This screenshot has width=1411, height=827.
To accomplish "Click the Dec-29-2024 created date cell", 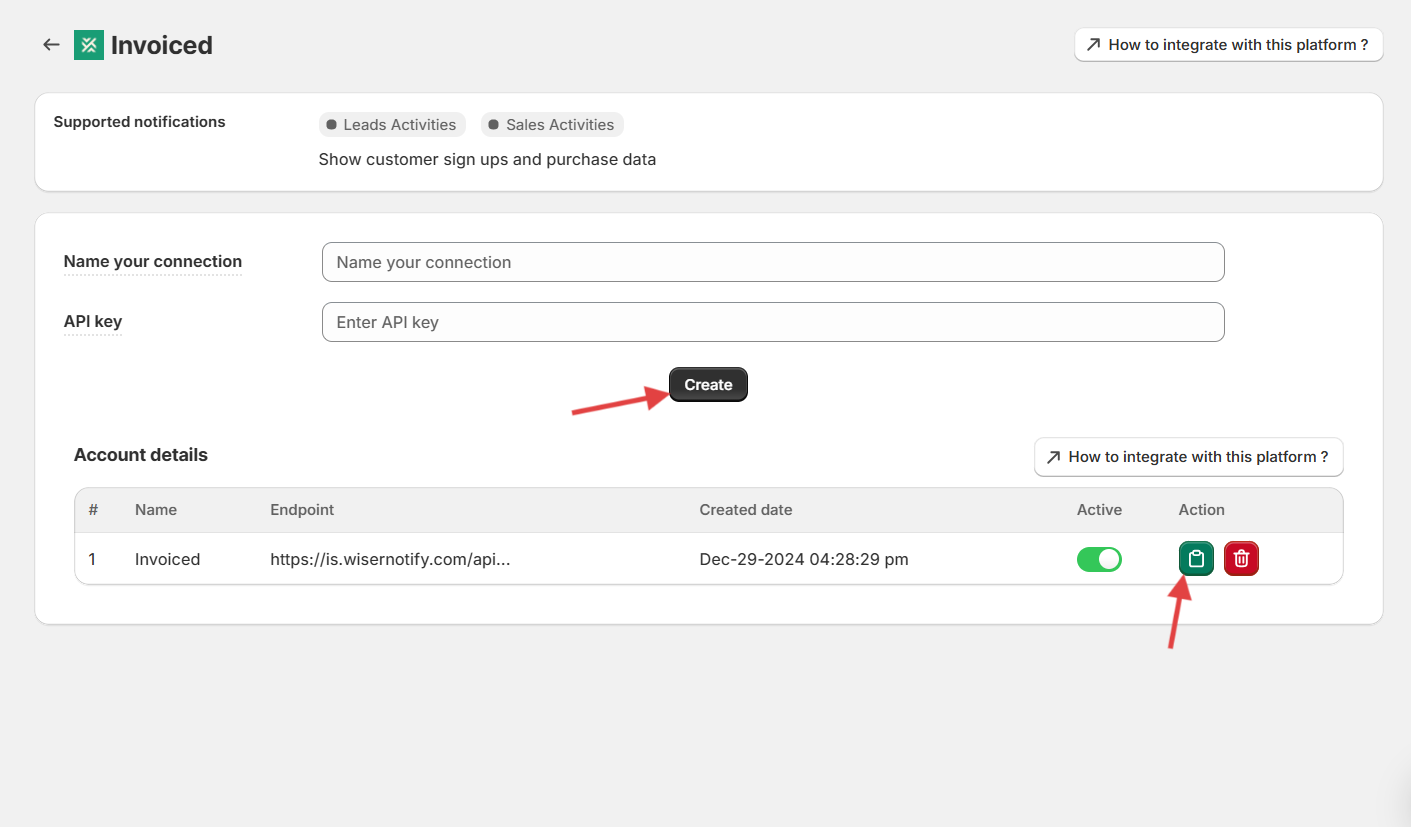I will 803,559.
